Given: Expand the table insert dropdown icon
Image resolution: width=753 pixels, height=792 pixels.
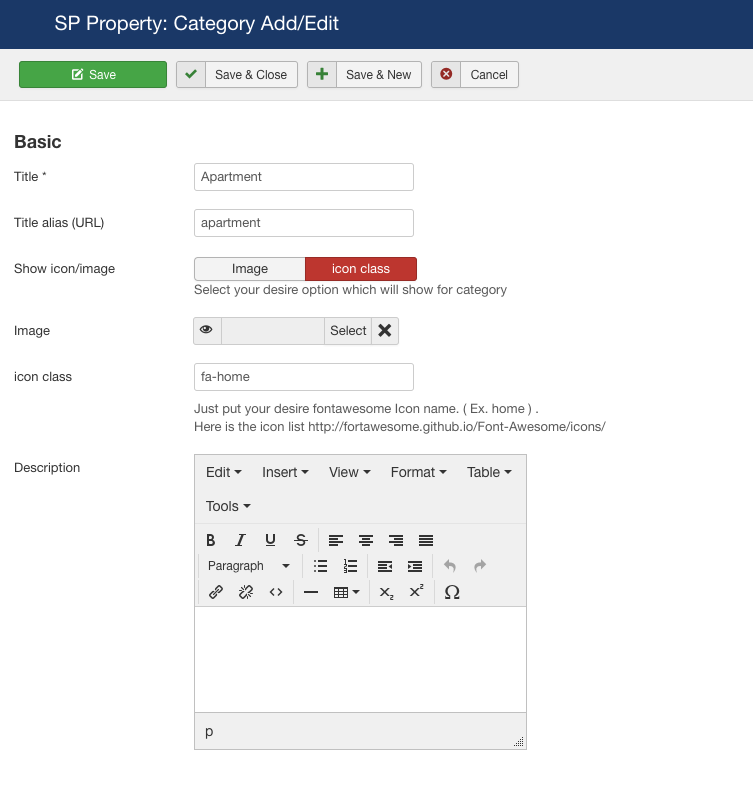Looking at the screenshot, I should point(347,592).
